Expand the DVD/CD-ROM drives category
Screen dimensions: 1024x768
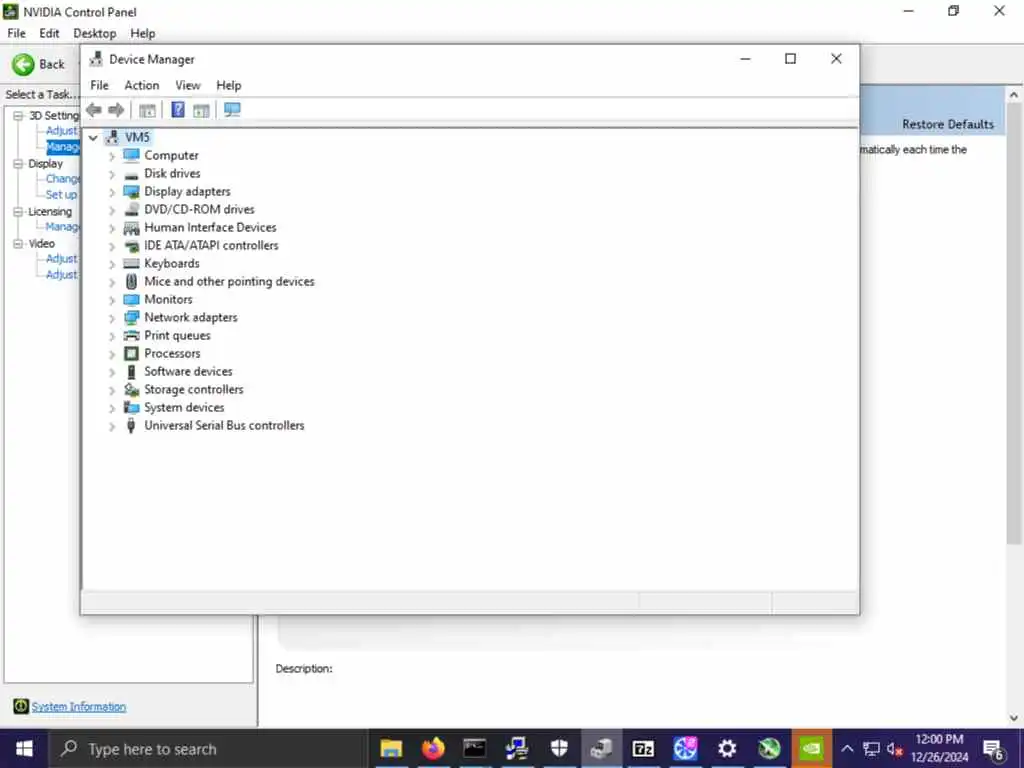pos(112,210)
